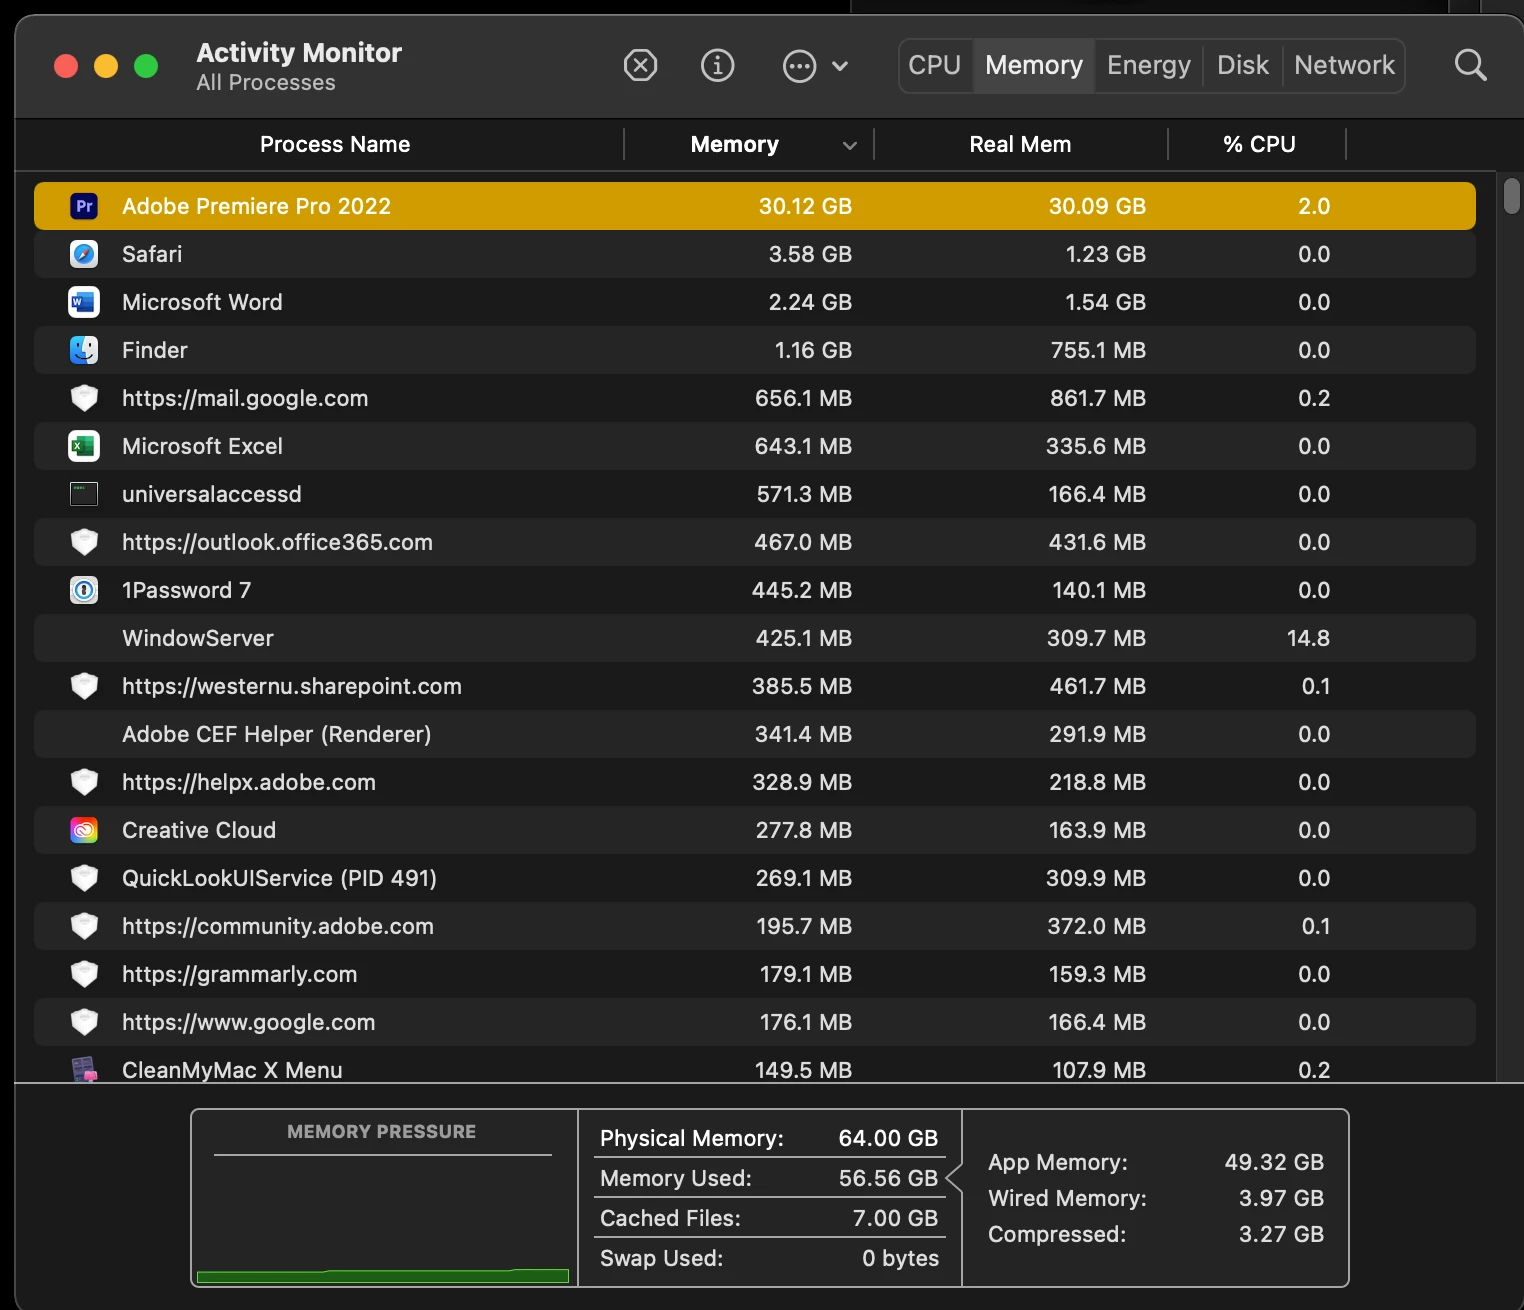Click the vertical scrollbar thumb
This screenshot has width=1524, height=1310.
[x=1511, y=195]
